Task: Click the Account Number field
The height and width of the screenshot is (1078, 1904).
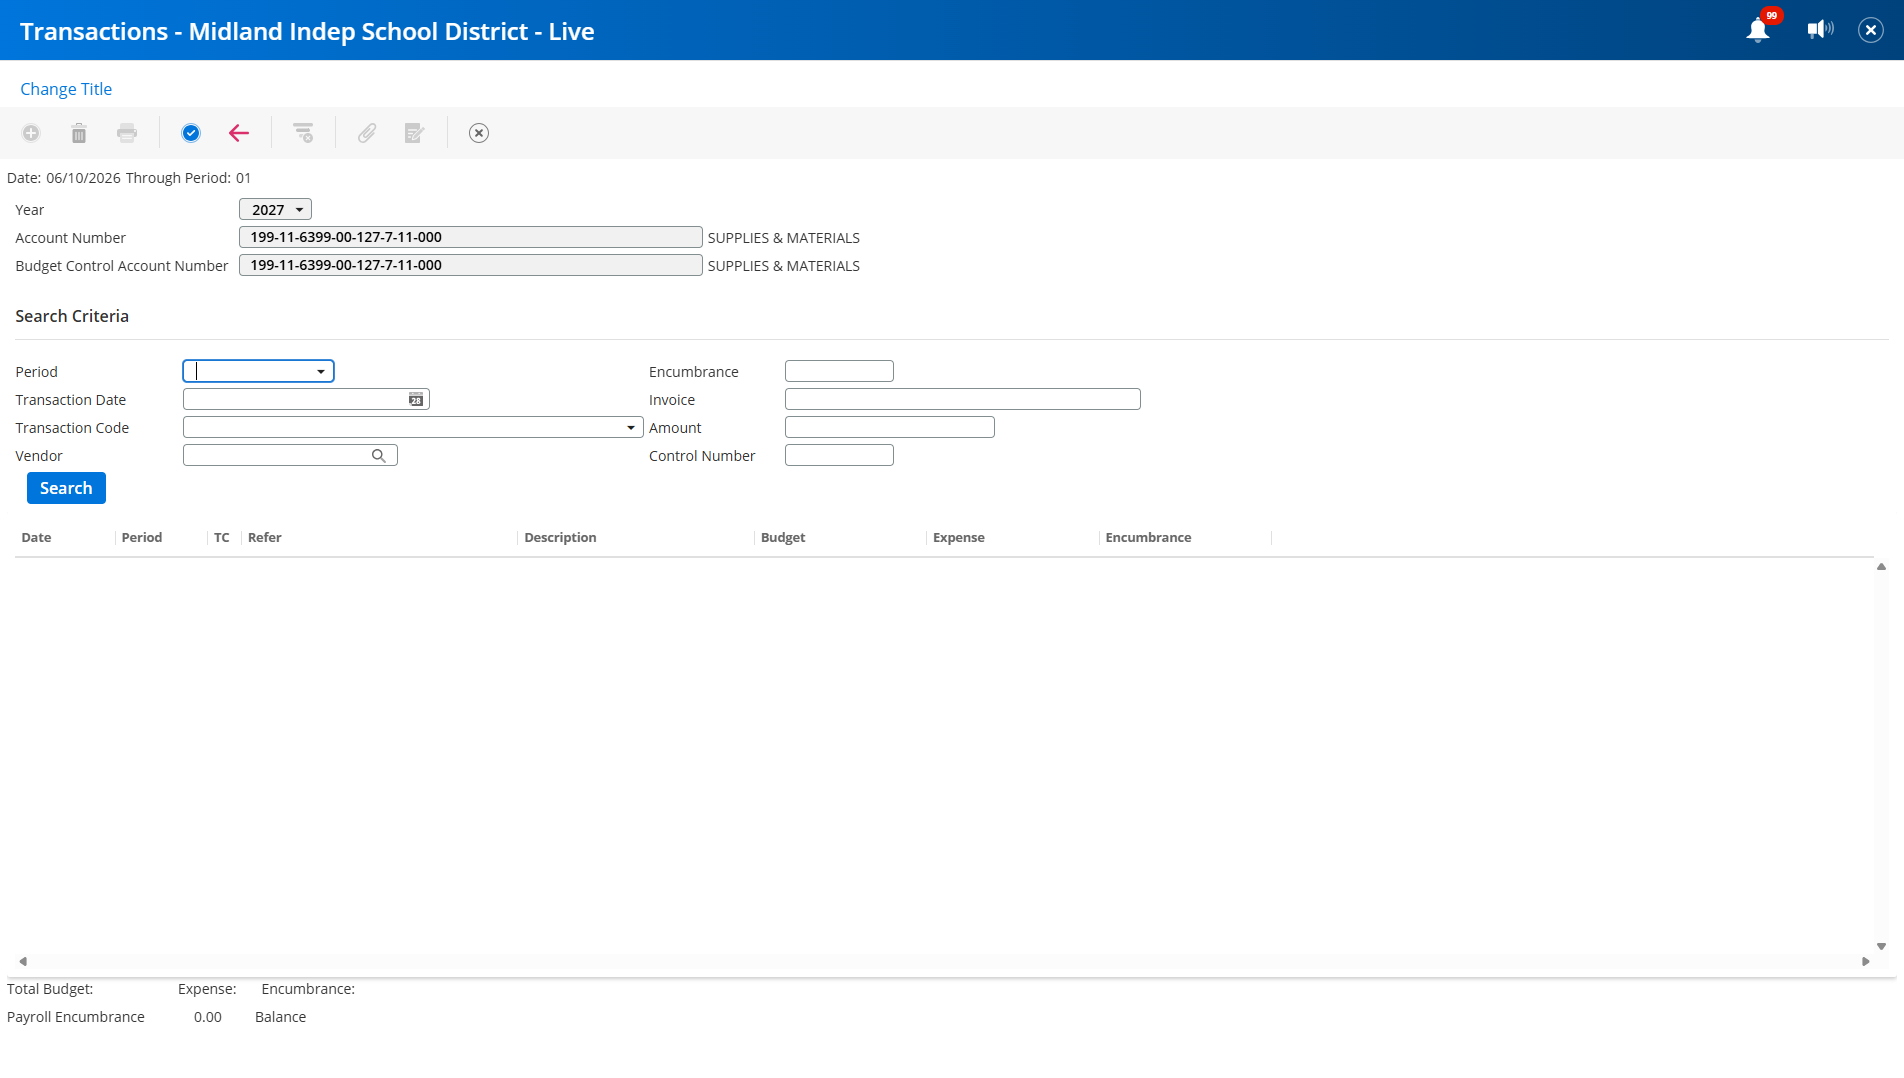Action: 471,237
